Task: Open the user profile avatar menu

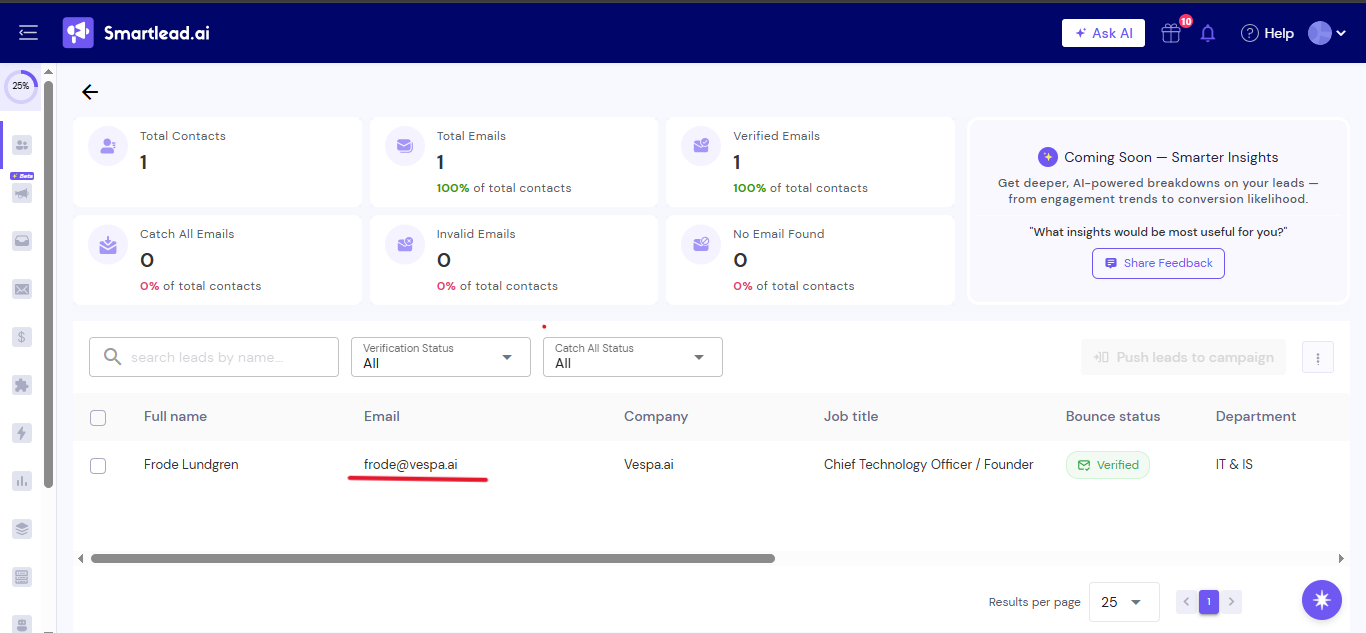Action: [1327, 33]
